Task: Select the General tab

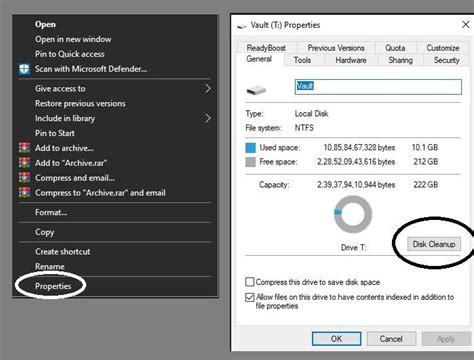Action: coord(259,59)
